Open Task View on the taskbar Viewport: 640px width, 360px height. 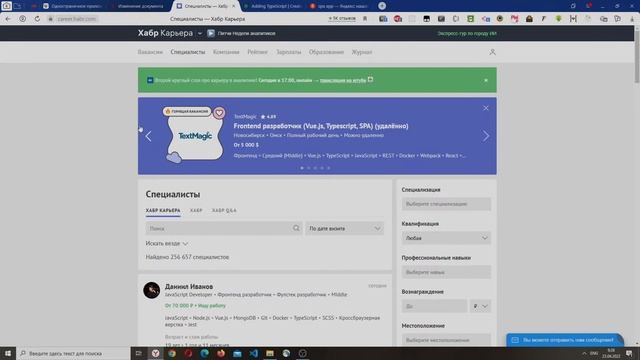pos(139,353)
